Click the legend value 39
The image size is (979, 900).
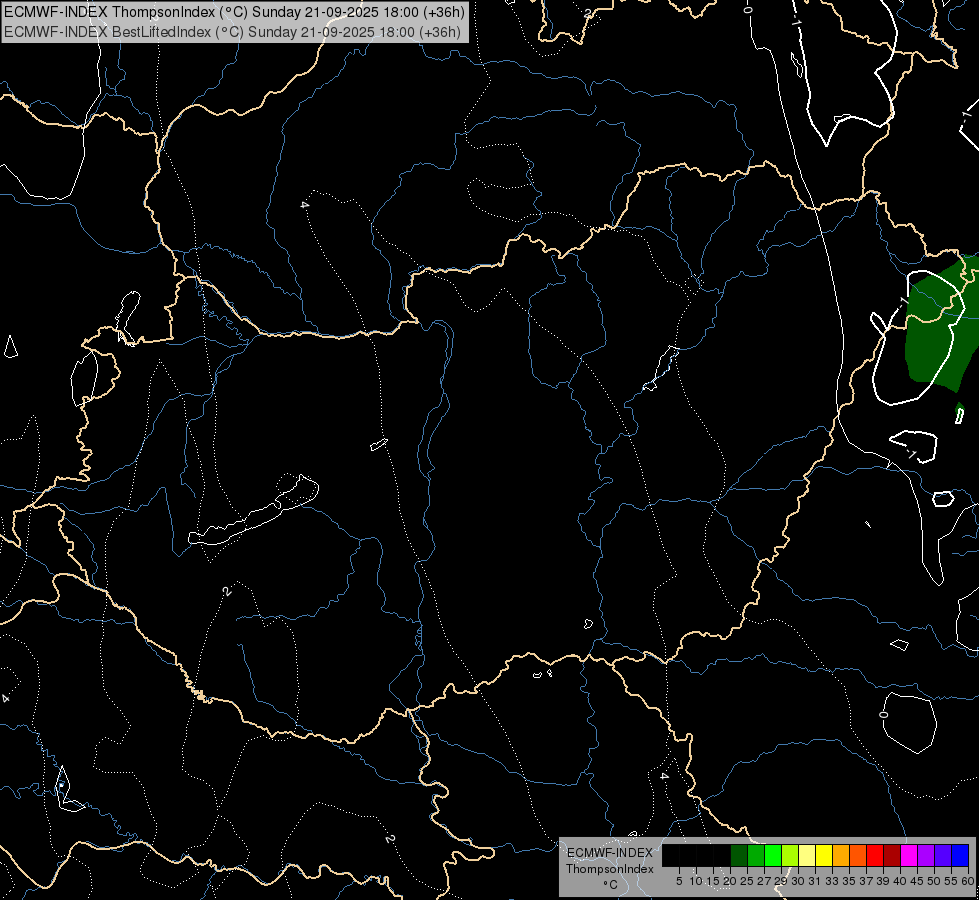[883, 881]
